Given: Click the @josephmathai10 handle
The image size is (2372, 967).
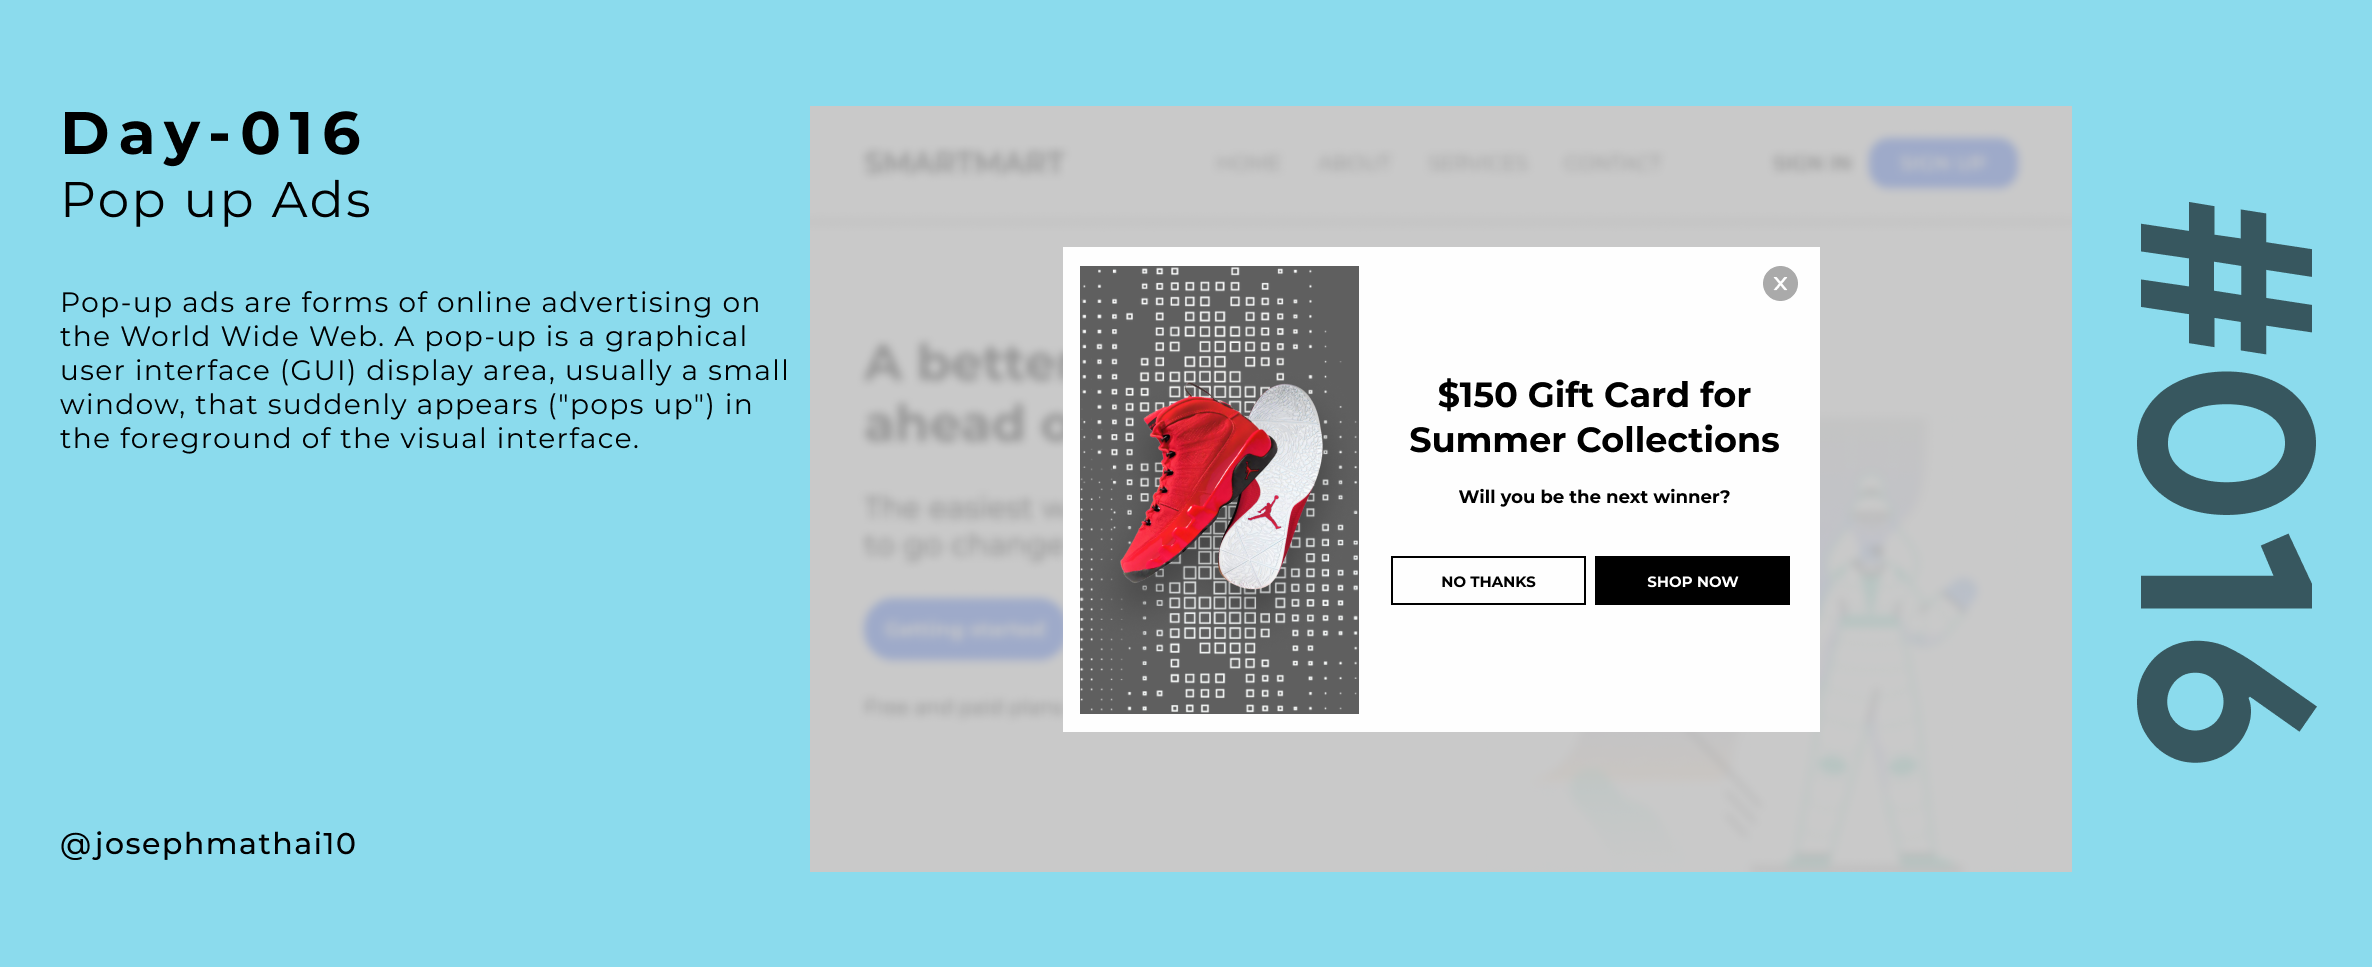Looking at the screenshot, I should 208,844.
